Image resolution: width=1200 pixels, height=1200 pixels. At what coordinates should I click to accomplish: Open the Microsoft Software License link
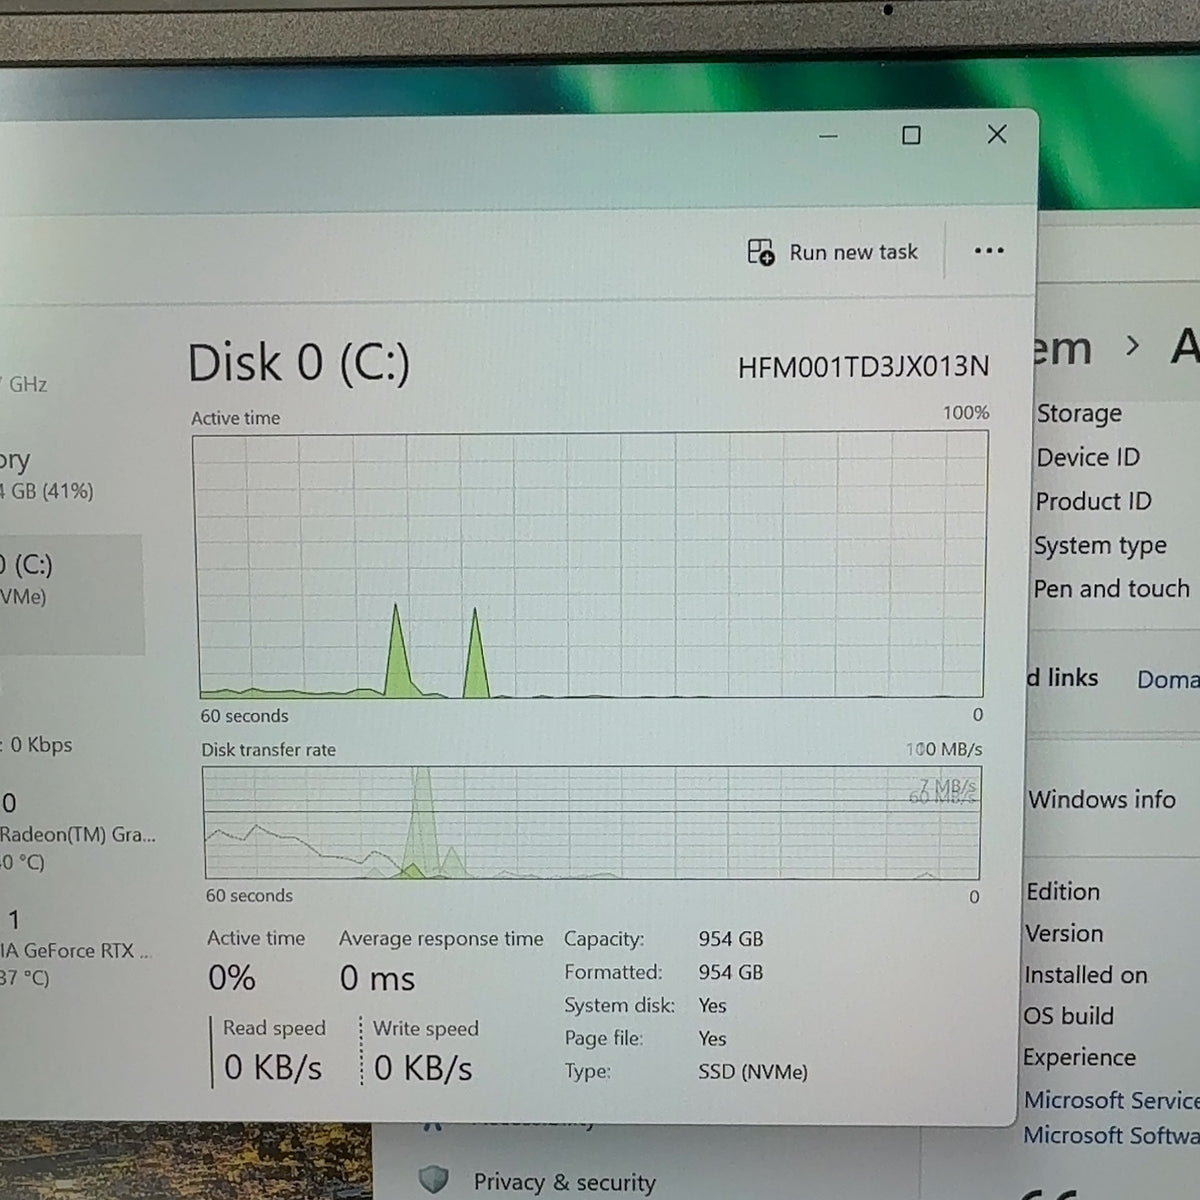coord(1112,1135)
